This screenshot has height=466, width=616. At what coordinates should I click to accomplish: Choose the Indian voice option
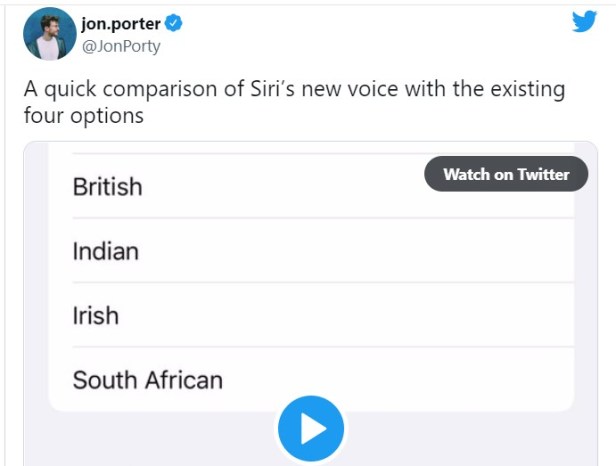pyautogui.click(x=106, y=251)
